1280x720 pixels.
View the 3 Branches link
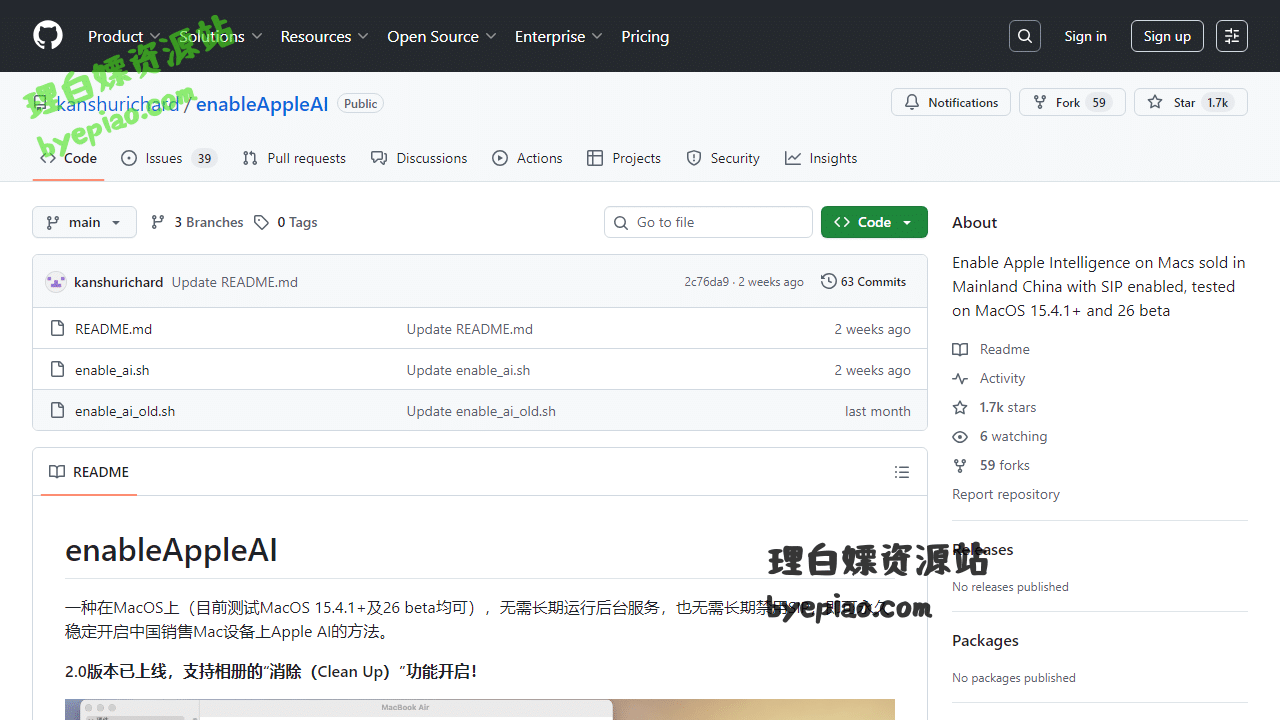click(197, 222)
